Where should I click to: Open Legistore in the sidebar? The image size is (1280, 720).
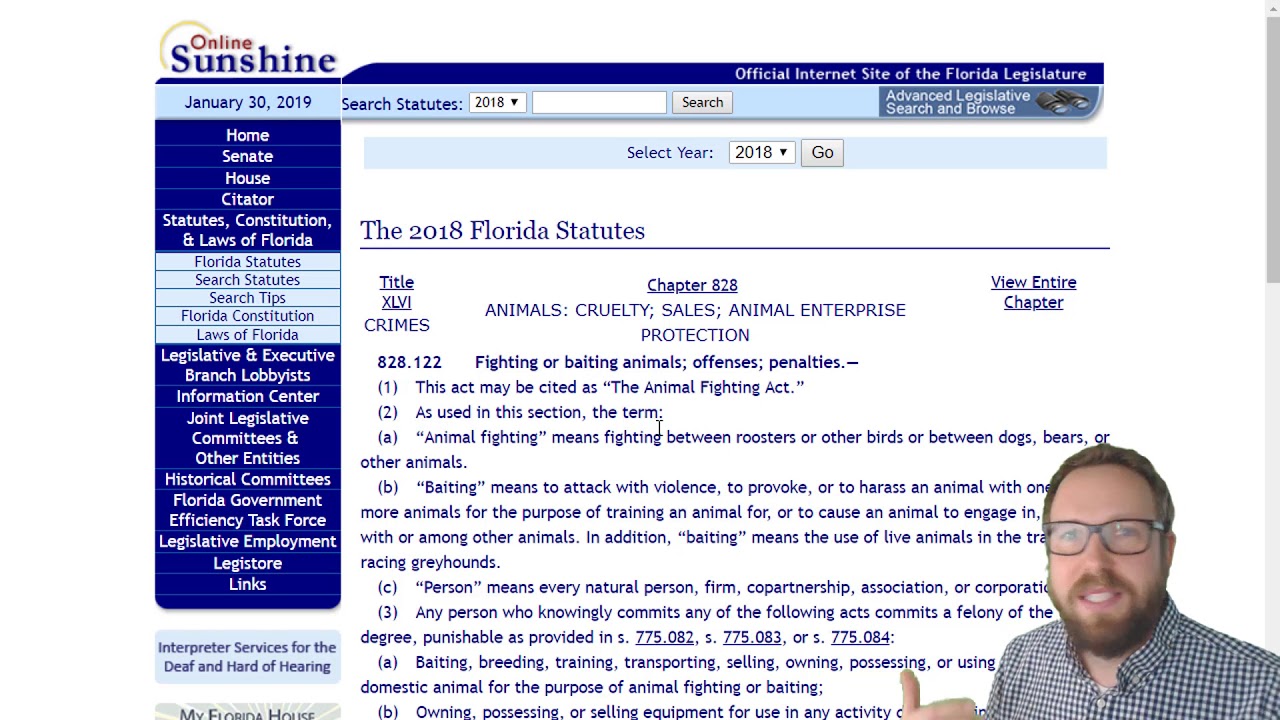tap(247, 563)
